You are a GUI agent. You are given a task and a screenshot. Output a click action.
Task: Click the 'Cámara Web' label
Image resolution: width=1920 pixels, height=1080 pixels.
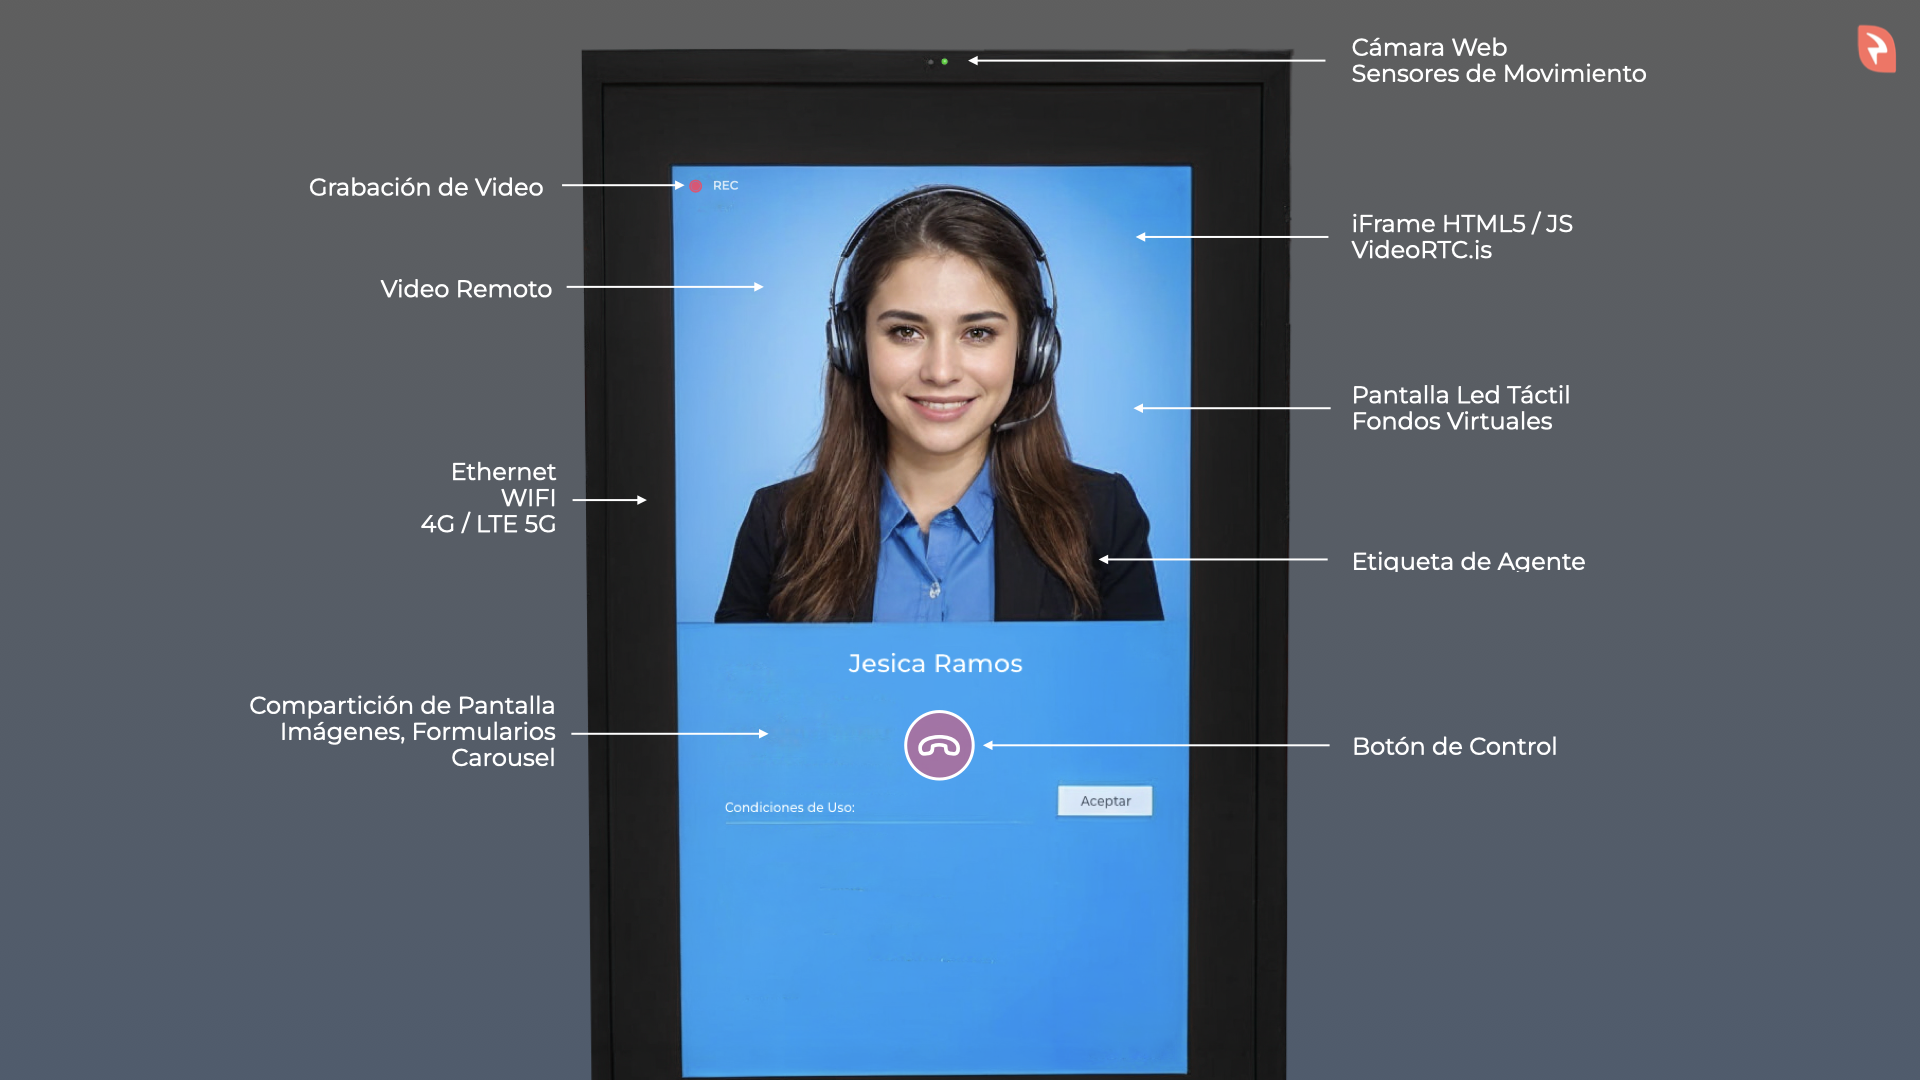coord(1429,48)
